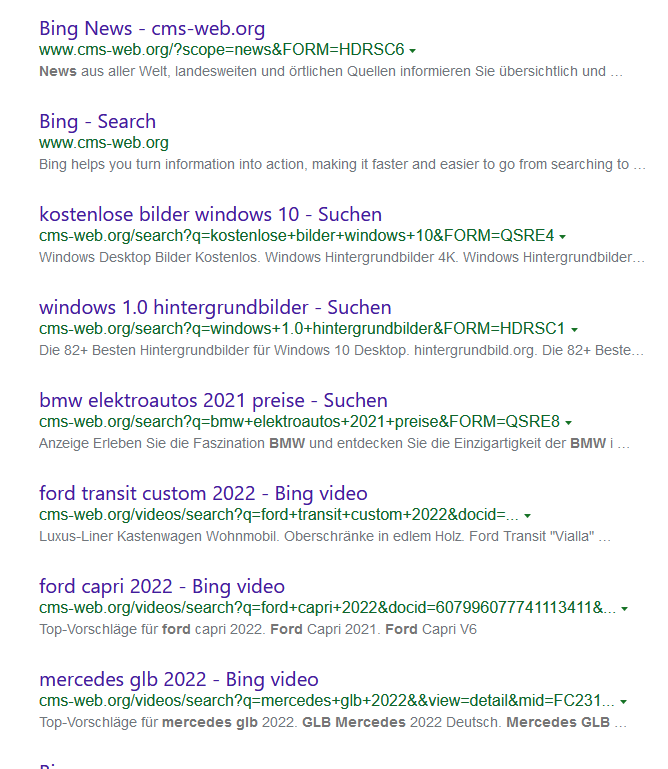Click green www.cms-web.org URL under Bing - Search
Image resolution: width=668 pixels, height=769 pixels.
click(104, 143)
